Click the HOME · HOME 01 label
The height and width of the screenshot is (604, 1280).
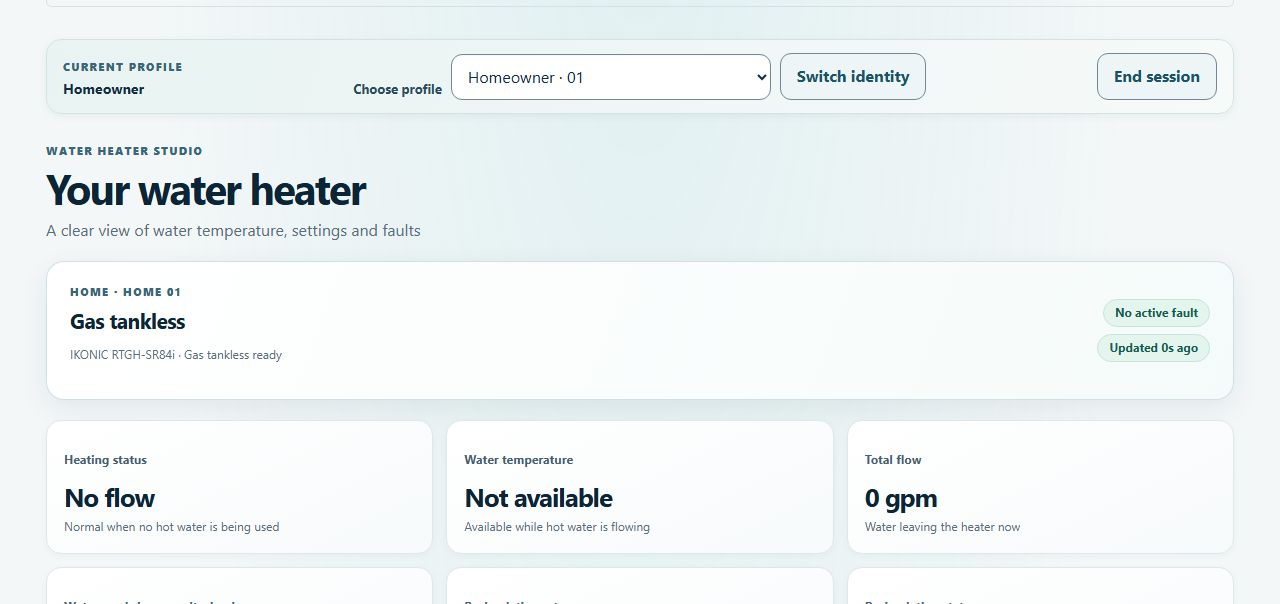pos(126,292)
